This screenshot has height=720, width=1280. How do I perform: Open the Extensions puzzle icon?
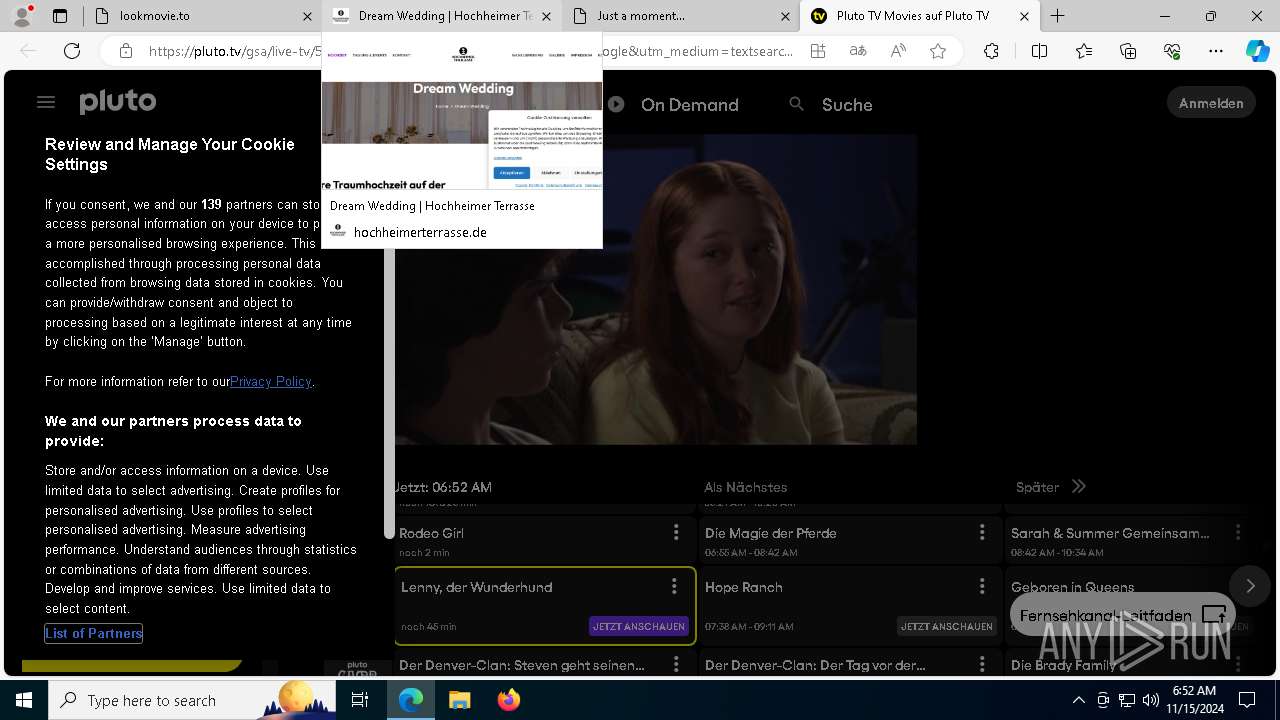991,51
